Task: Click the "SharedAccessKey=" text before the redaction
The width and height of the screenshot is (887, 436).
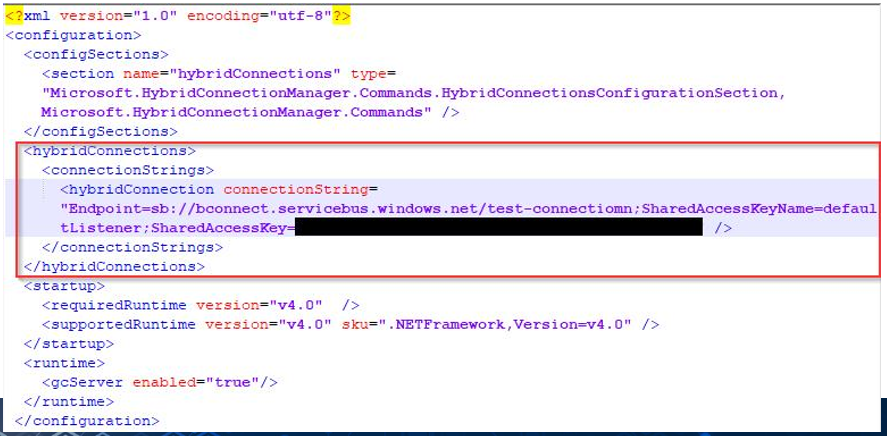Action: (x=223, y=228)
